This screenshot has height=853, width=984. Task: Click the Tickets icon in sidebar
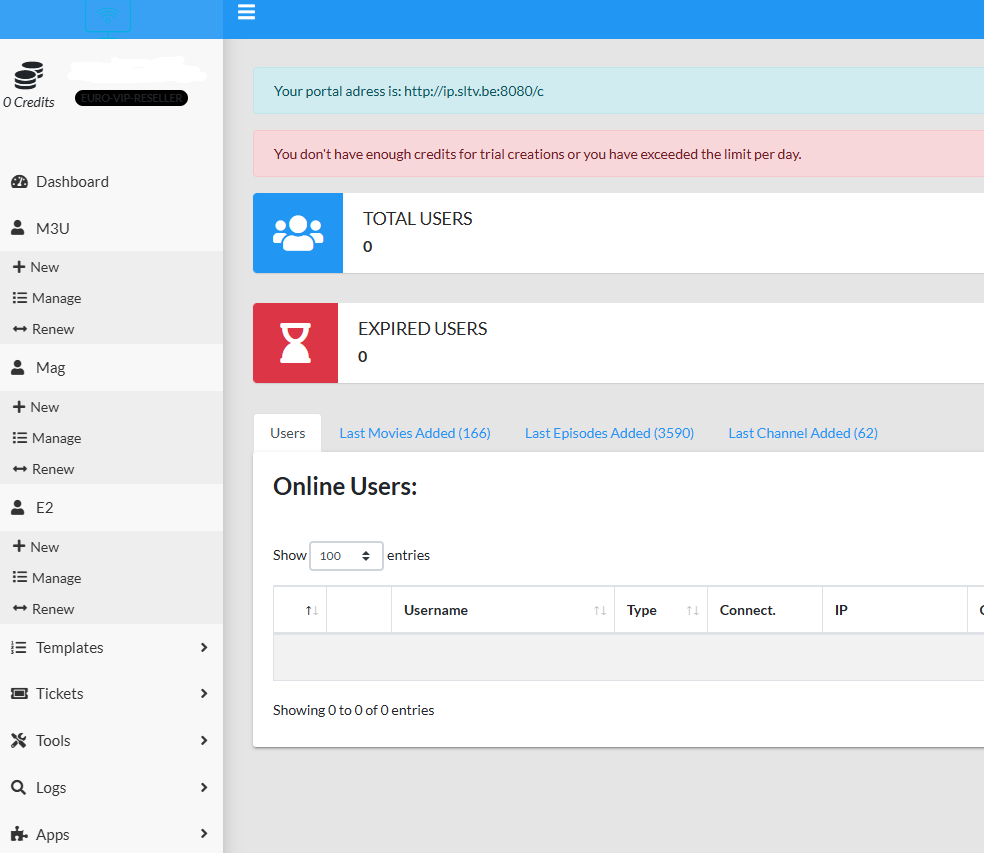[19, 694]
